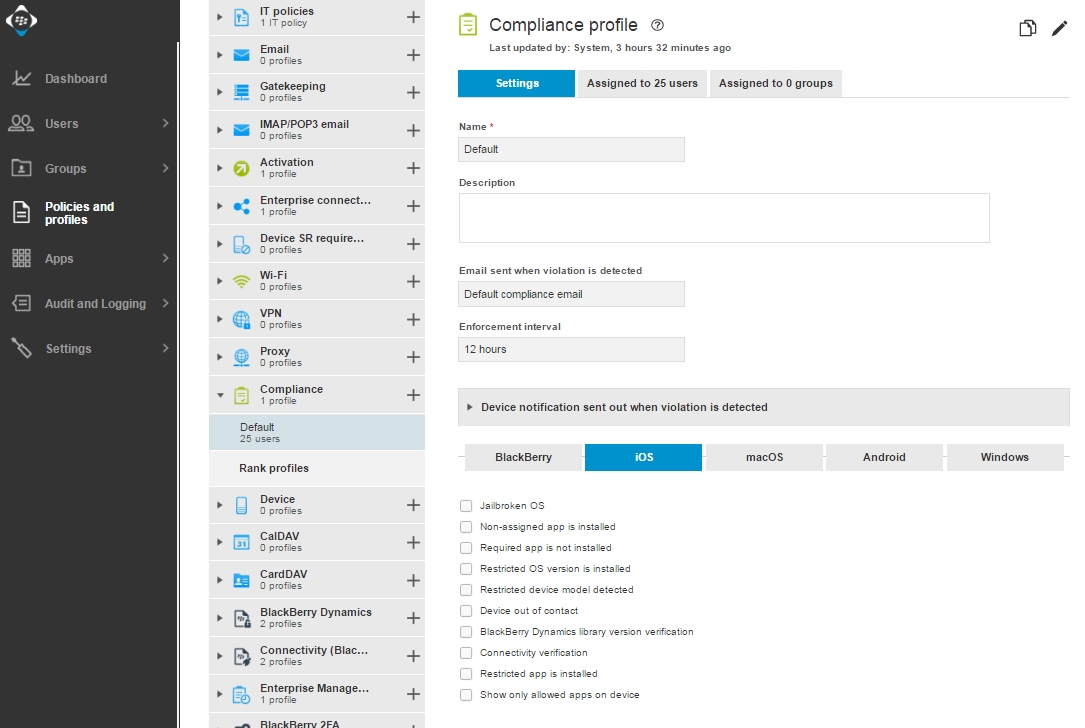
Task: Open the Assigned to 25 users tab
Action: pos(642,83)
